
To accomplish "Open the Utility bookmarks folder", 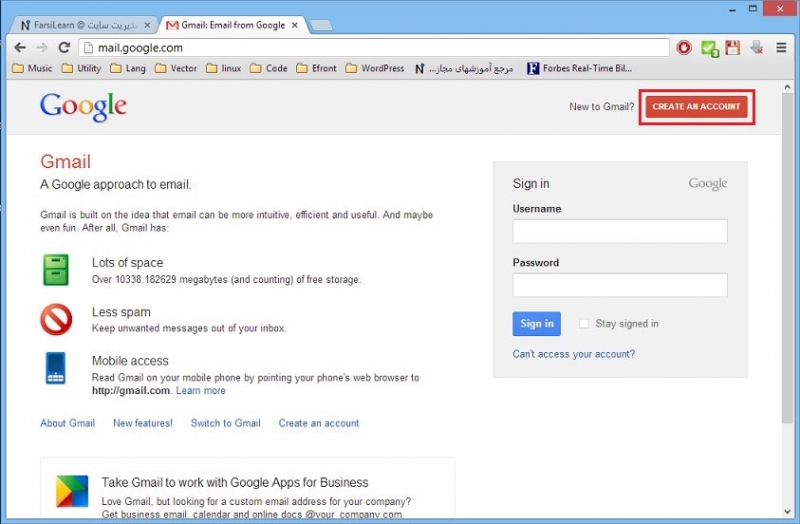I will point(81,68).
